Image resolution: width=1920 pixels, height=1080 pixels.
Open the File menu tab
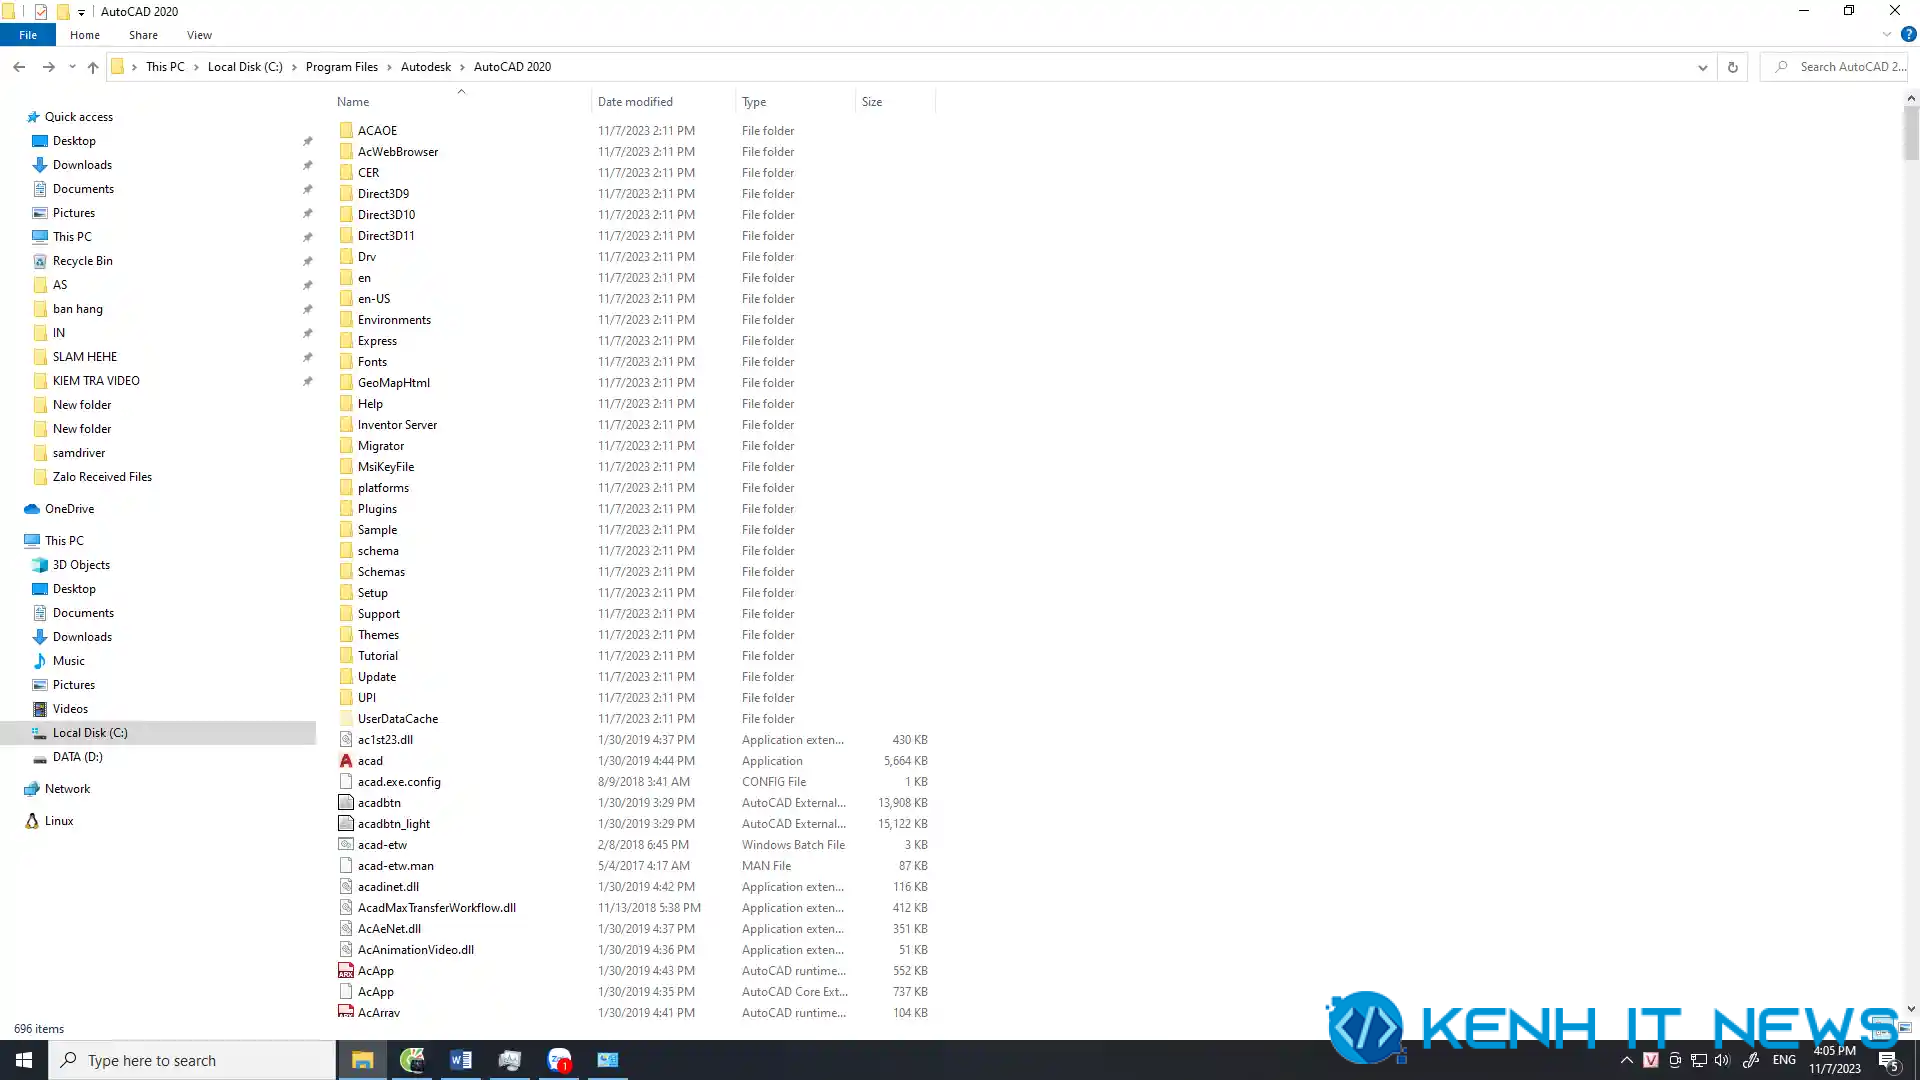click(x=28, y=36)
